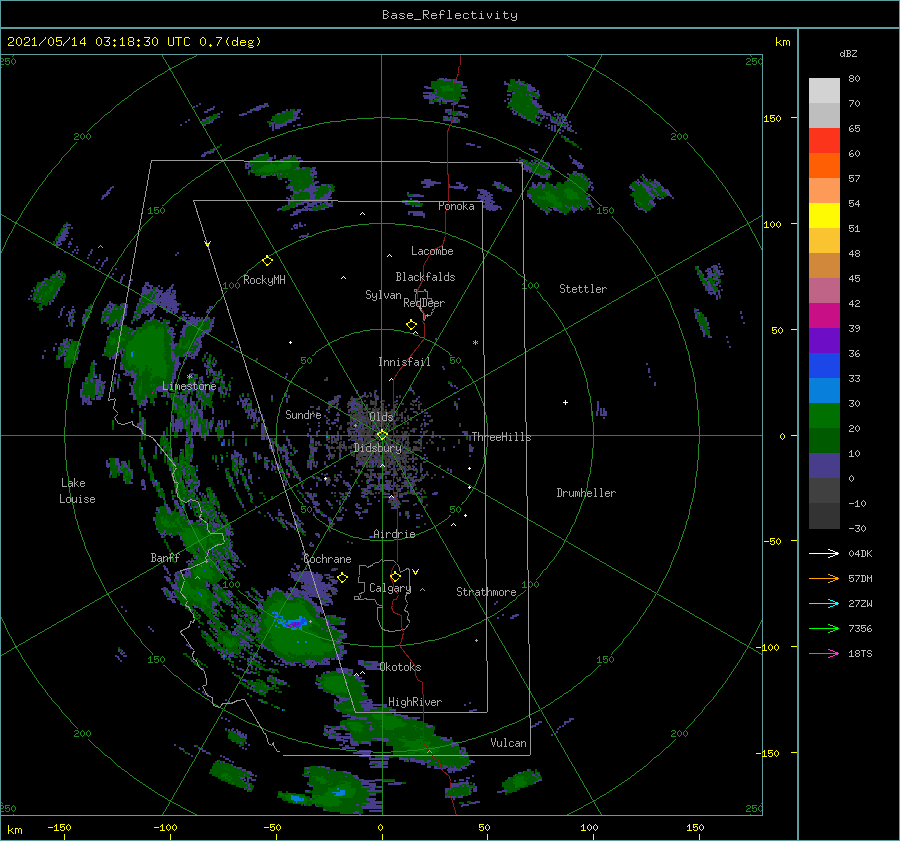Click the green 7356 arrow in legend
The image size is (900, 841).
824,629
